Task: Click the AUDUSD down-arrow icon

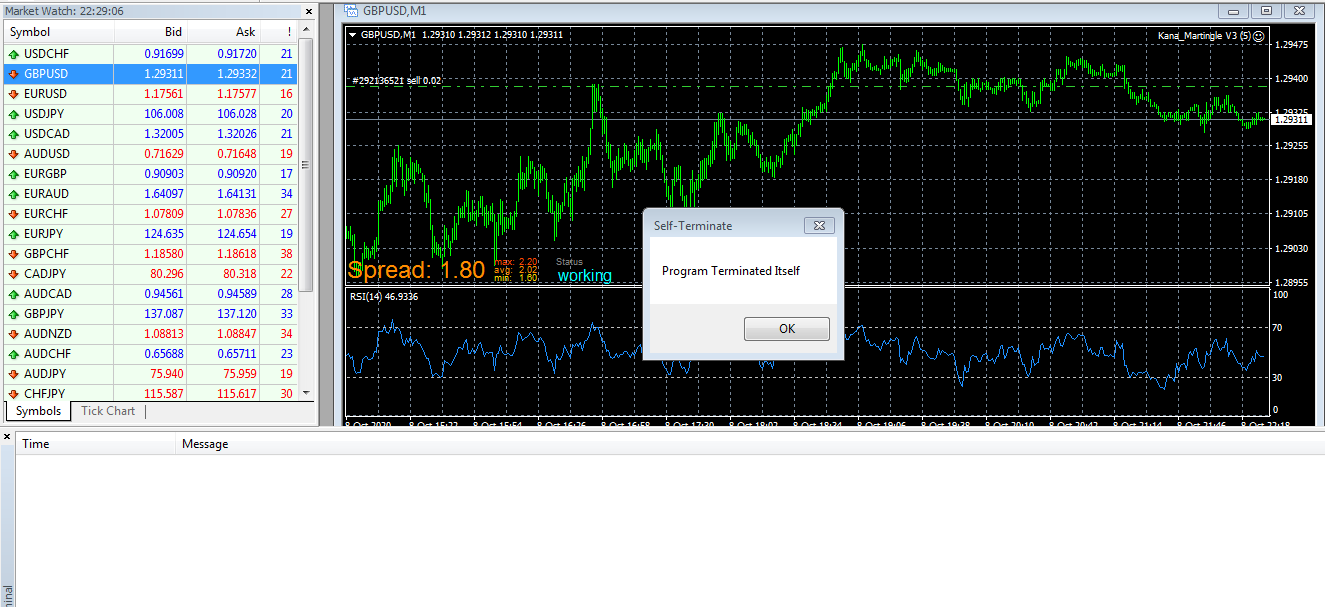Action: (x=14, y=154)
